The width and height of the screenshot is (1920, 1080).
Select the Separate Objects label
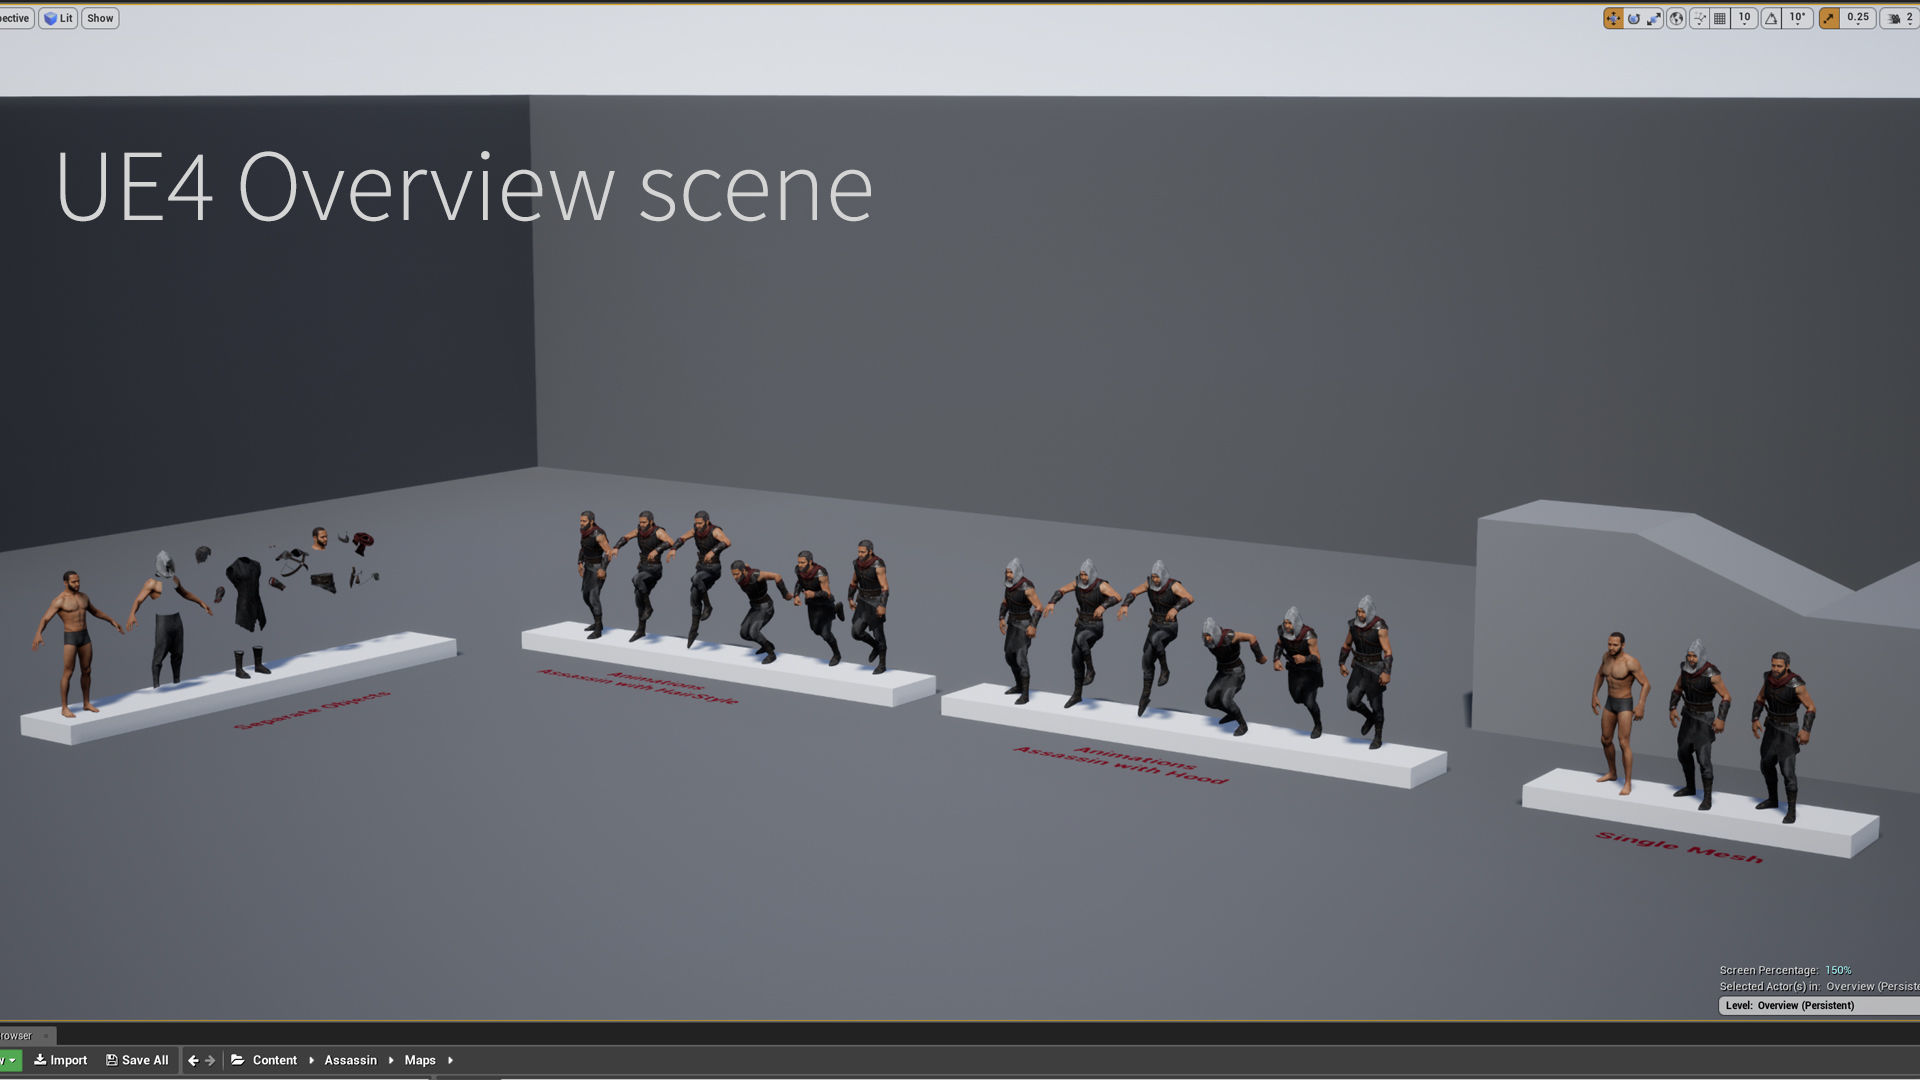(312, 710)
